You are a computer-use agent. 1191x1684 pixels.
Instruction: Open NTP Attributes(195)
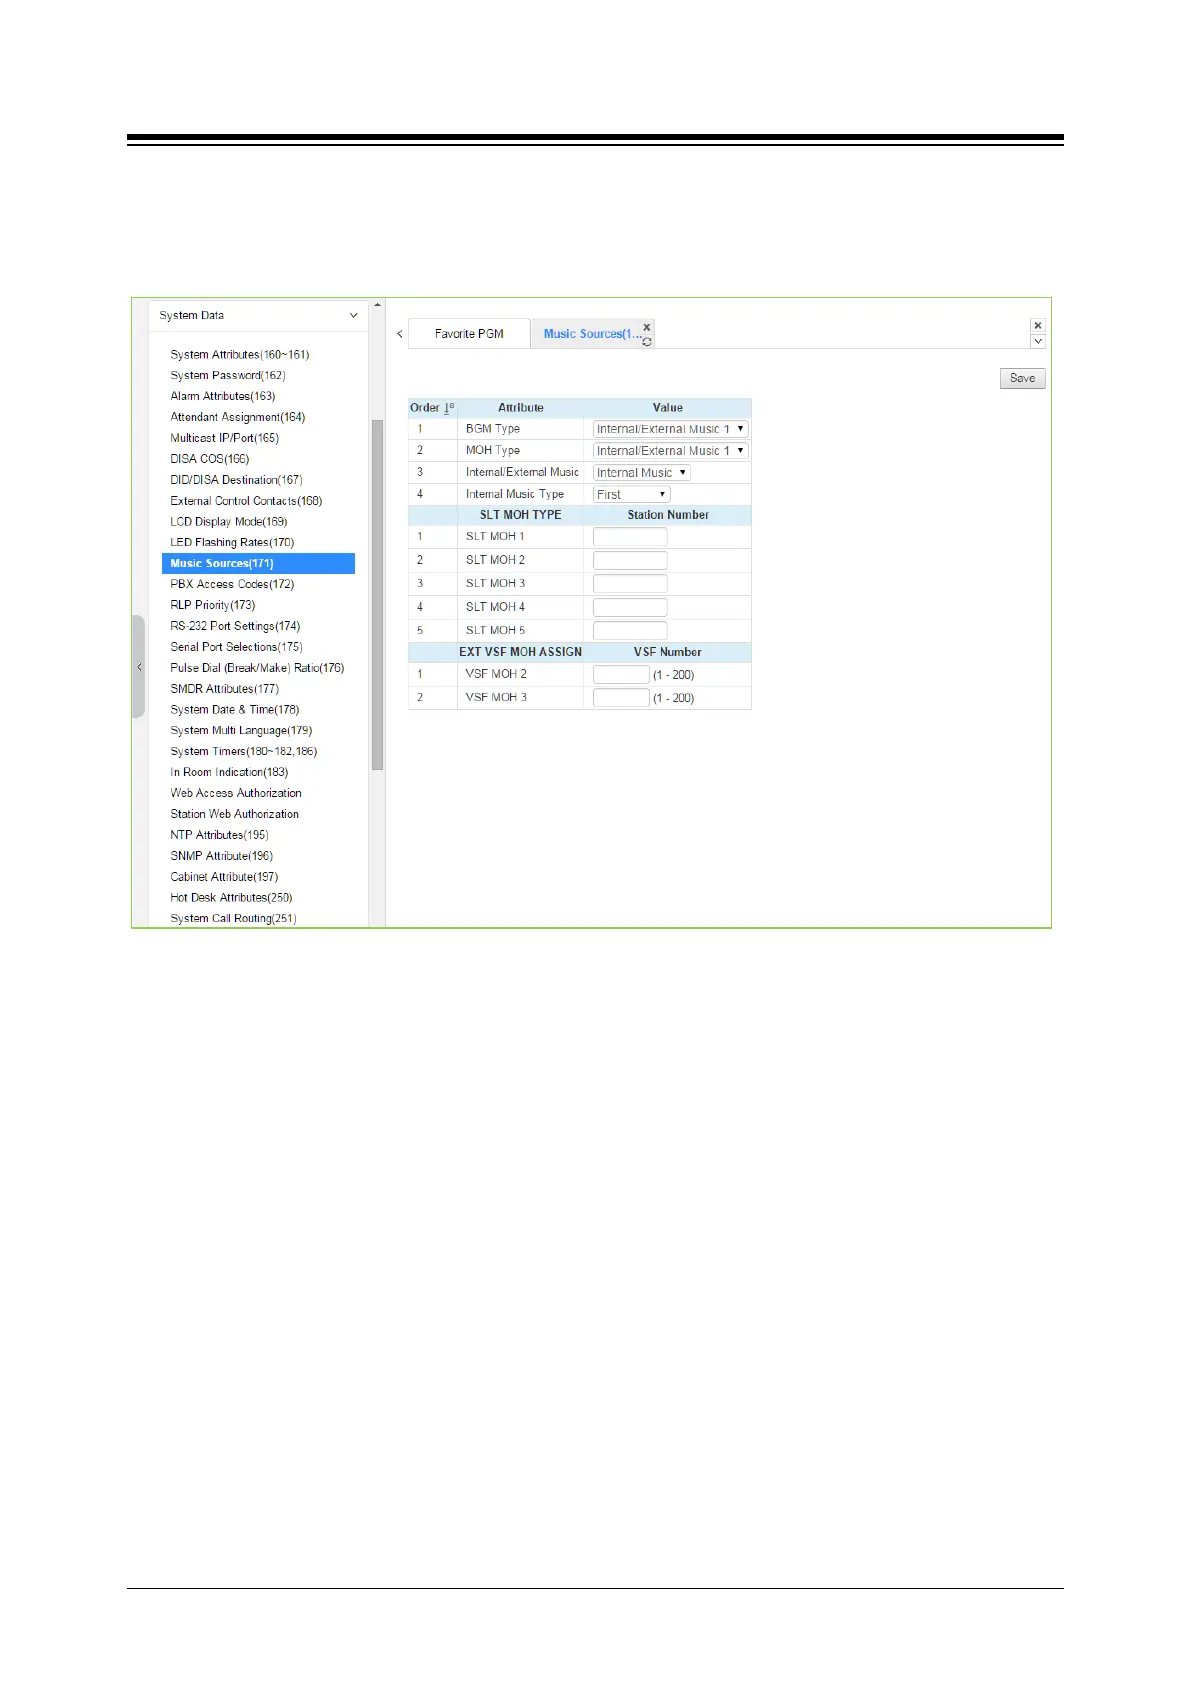pyautogui.click(x=220, y=835)
